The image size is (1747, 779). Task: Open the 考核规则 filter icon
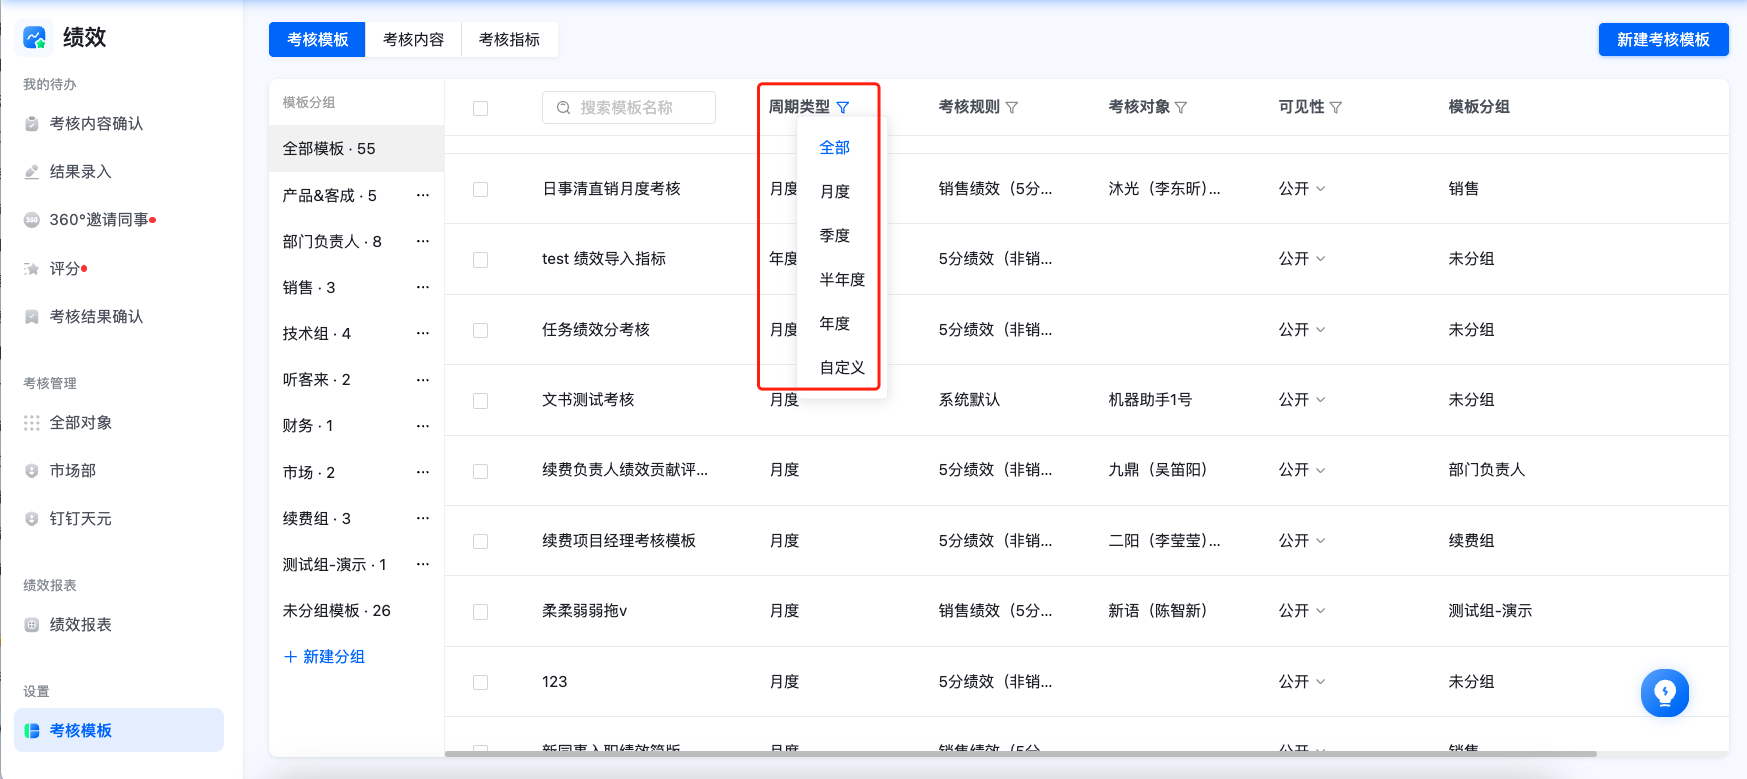pyautogui.click(x=1012, y=107)
